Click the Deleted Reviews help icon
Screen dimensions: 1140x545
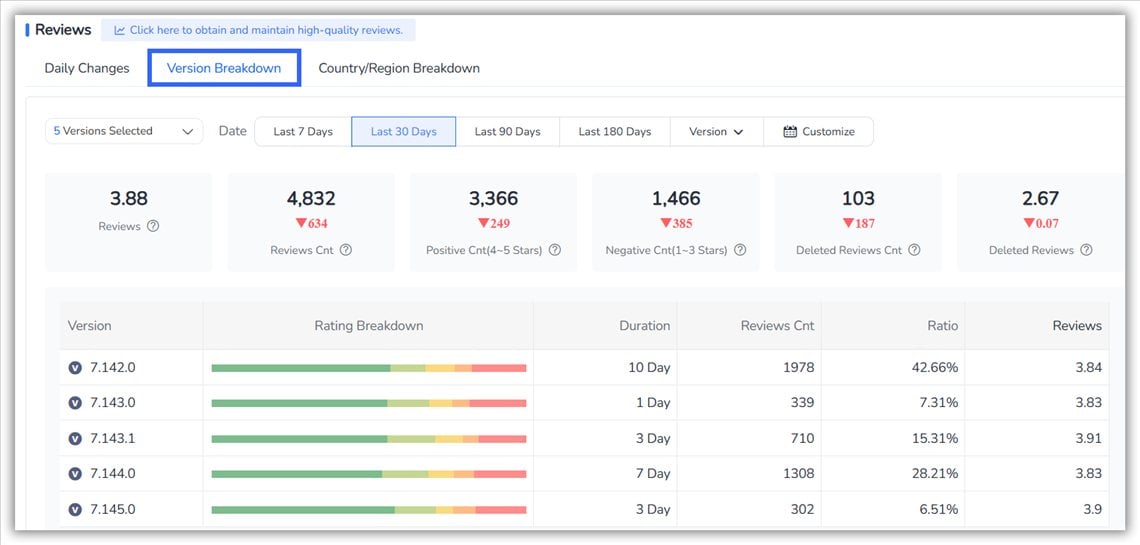pos(1086,250)
